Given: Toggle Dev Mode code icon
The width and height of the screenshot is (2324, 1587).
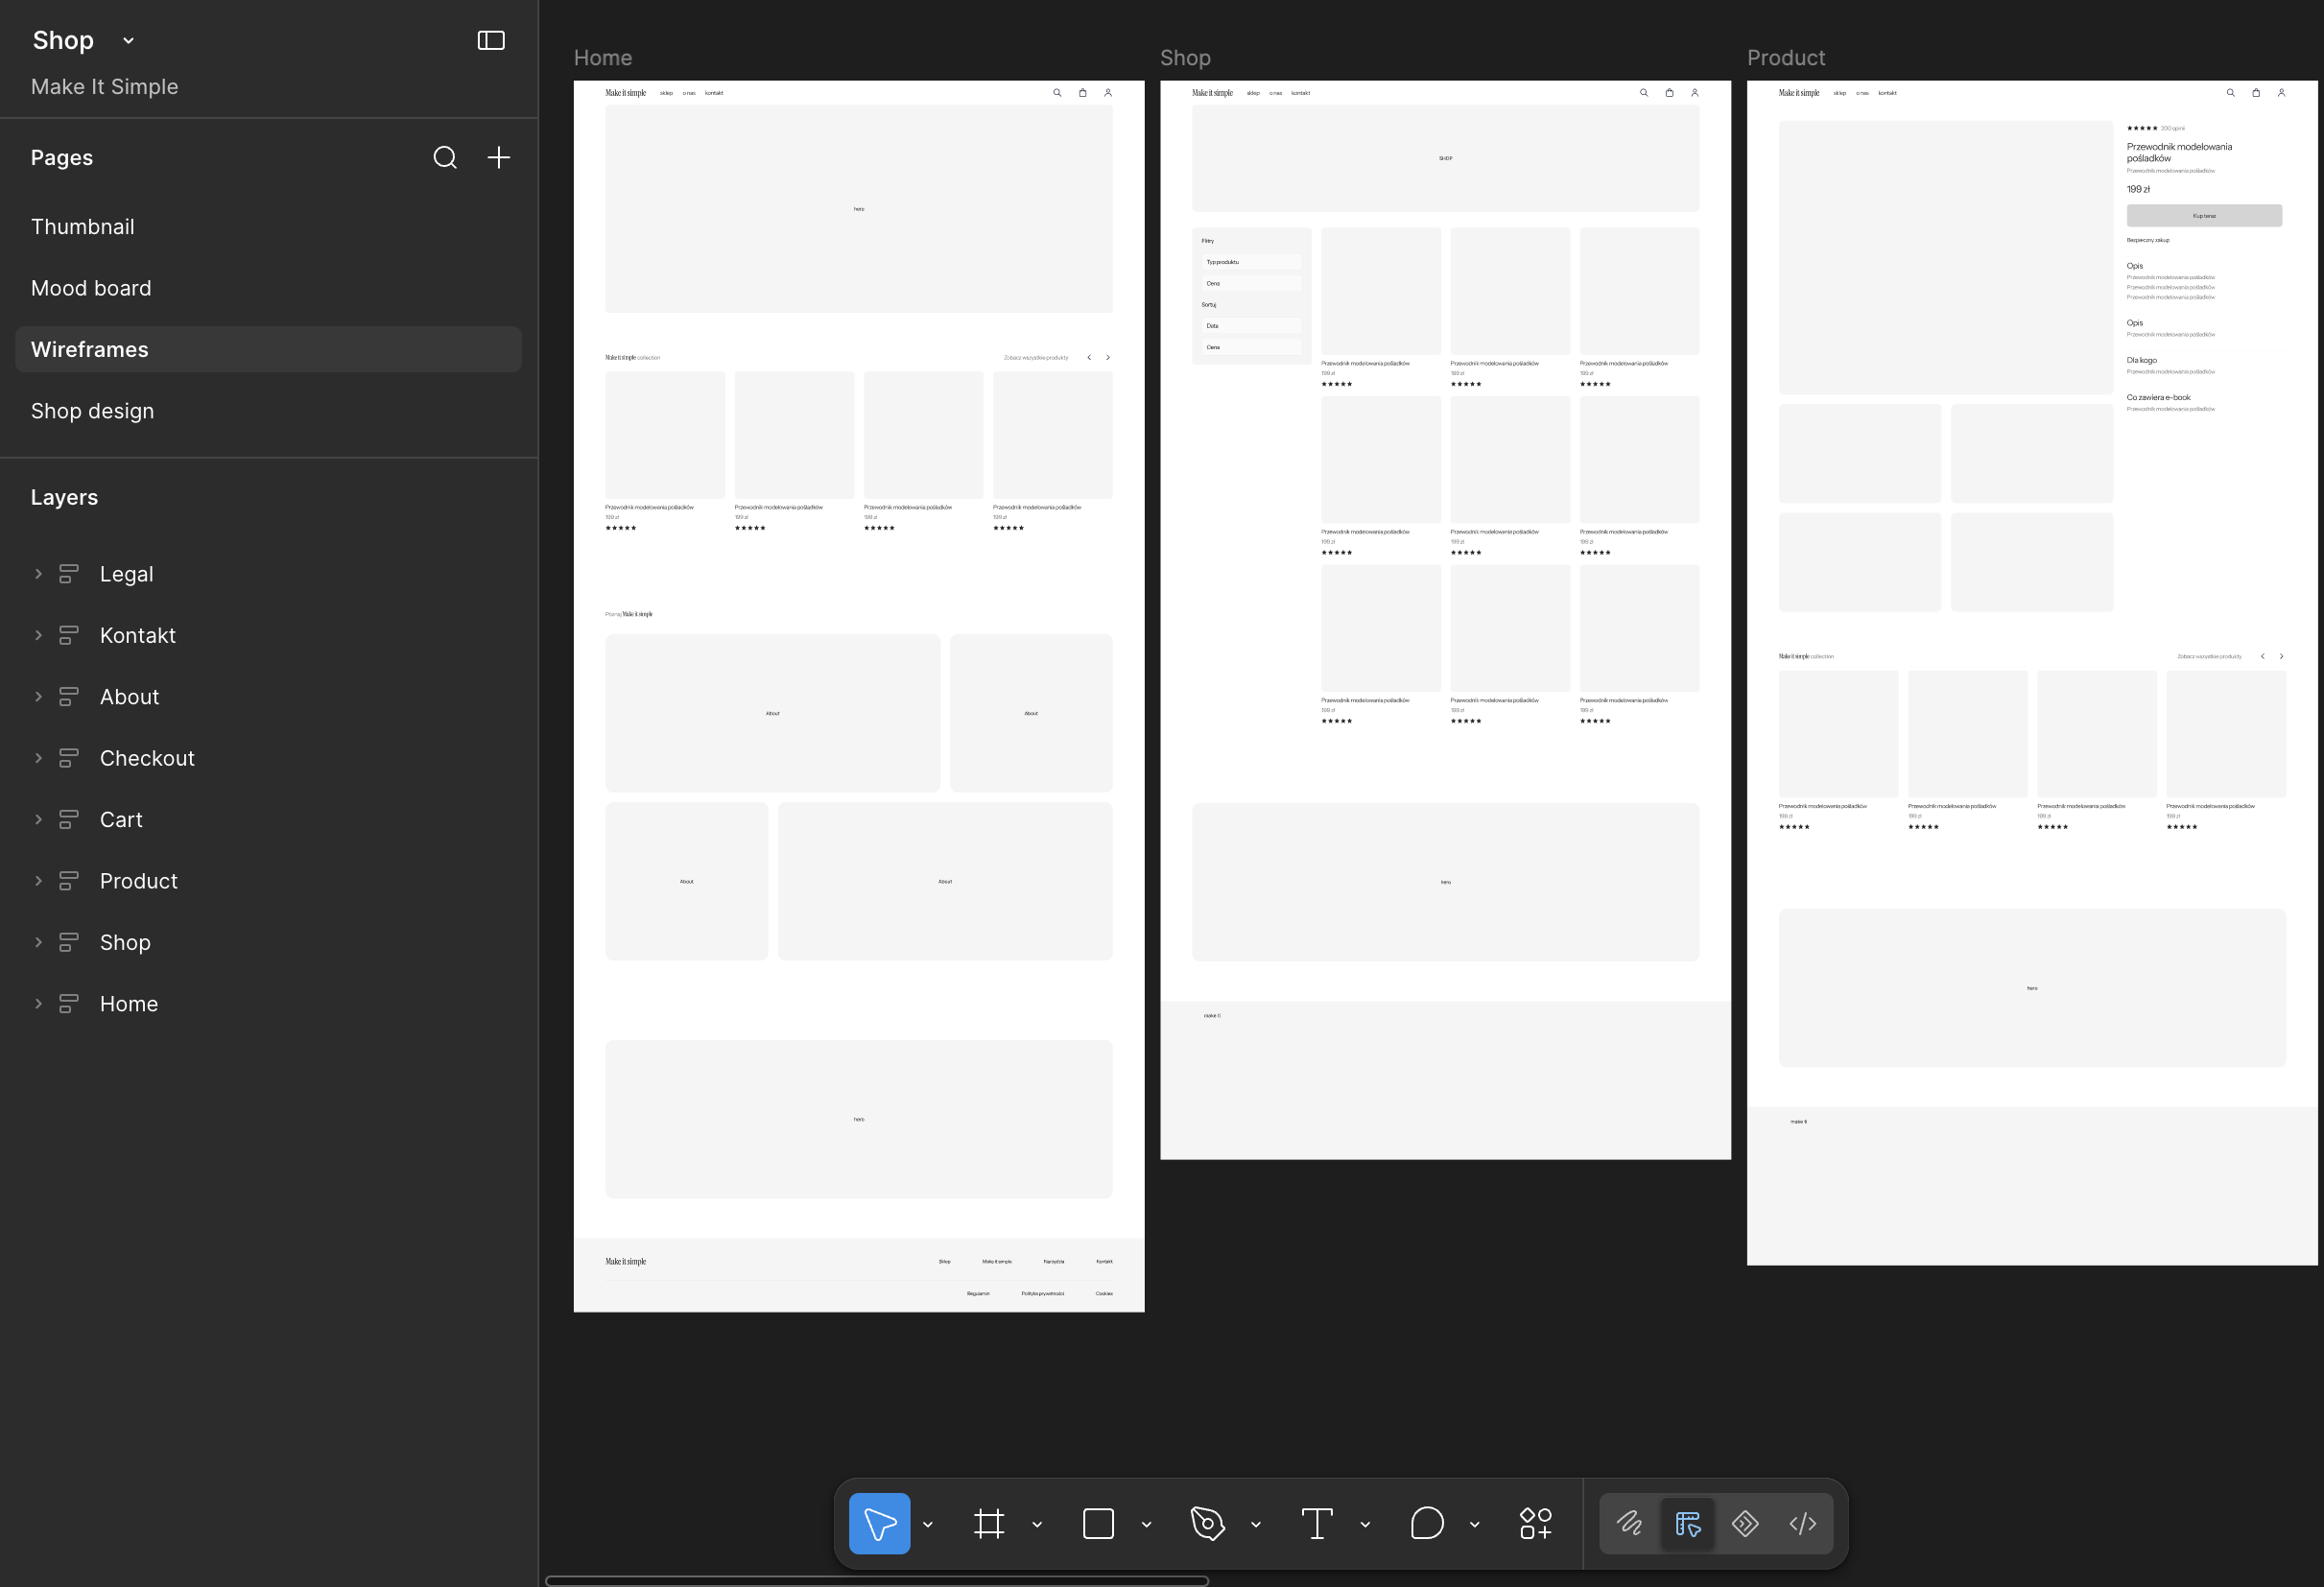Looking at the screenshot, I should tap(1803, 1523).
